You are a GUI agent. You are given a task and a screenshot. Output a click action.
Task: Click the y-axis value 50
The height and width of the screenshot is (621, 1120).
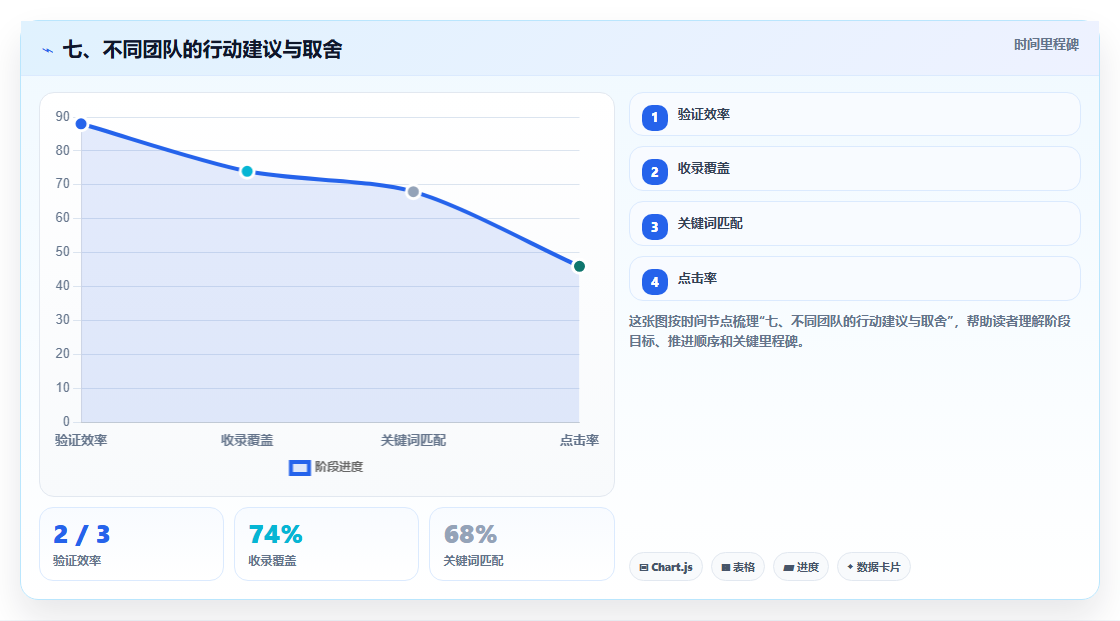tap(63, 252)
